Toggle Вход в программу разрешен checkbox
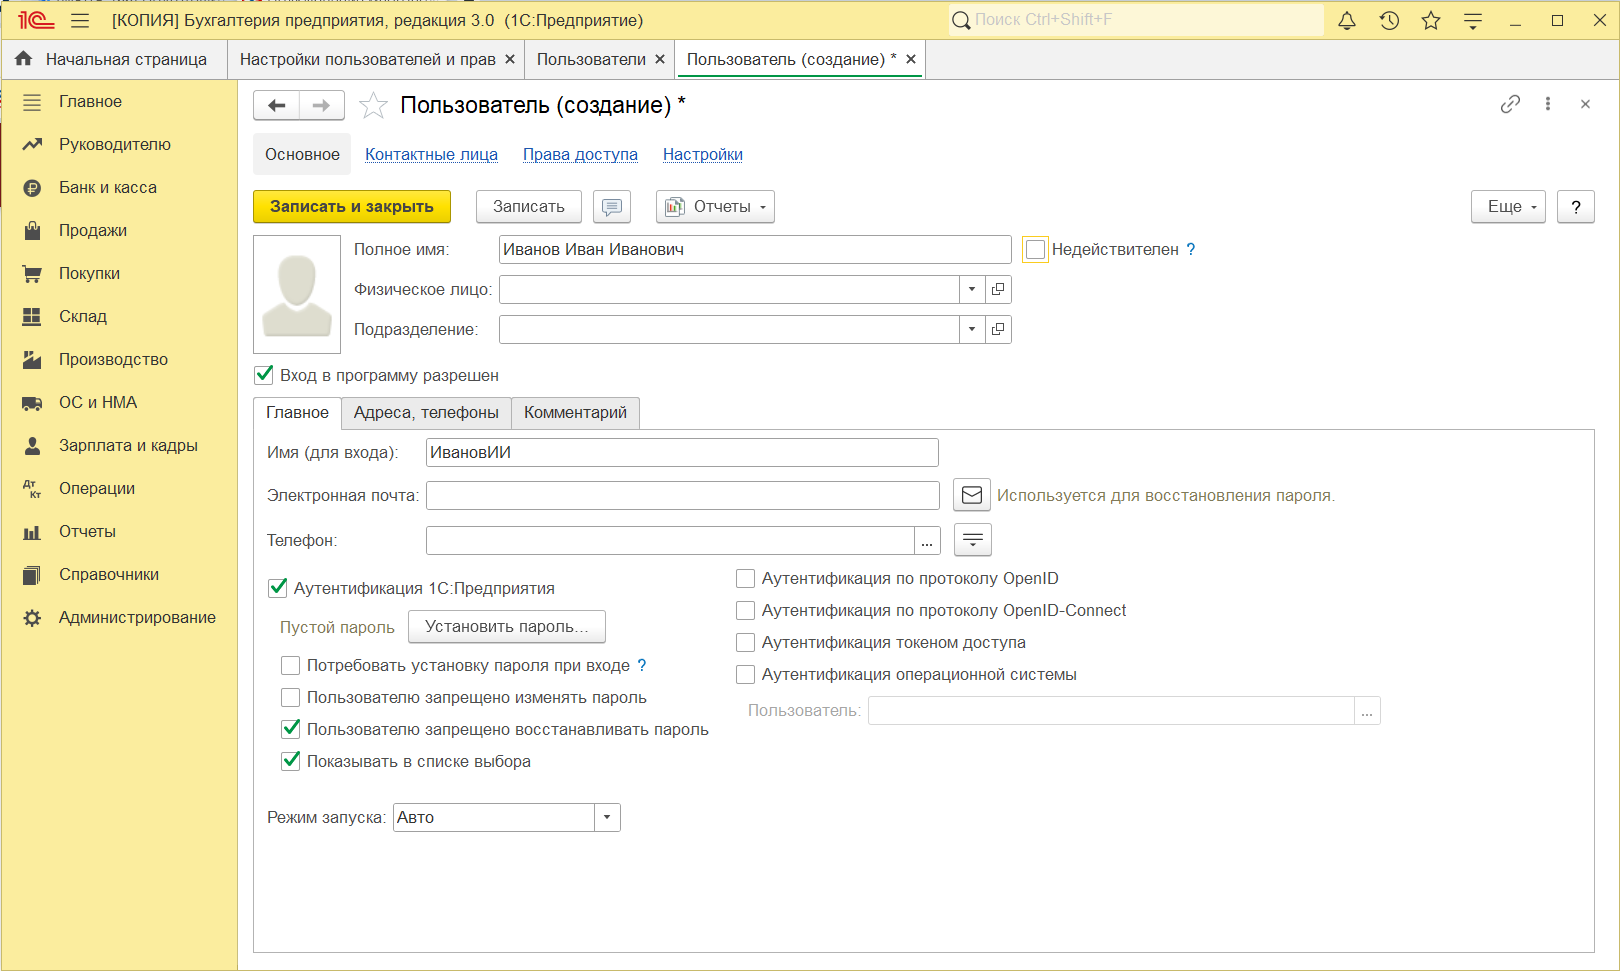 pyautogui.click(x=264, y=375)
